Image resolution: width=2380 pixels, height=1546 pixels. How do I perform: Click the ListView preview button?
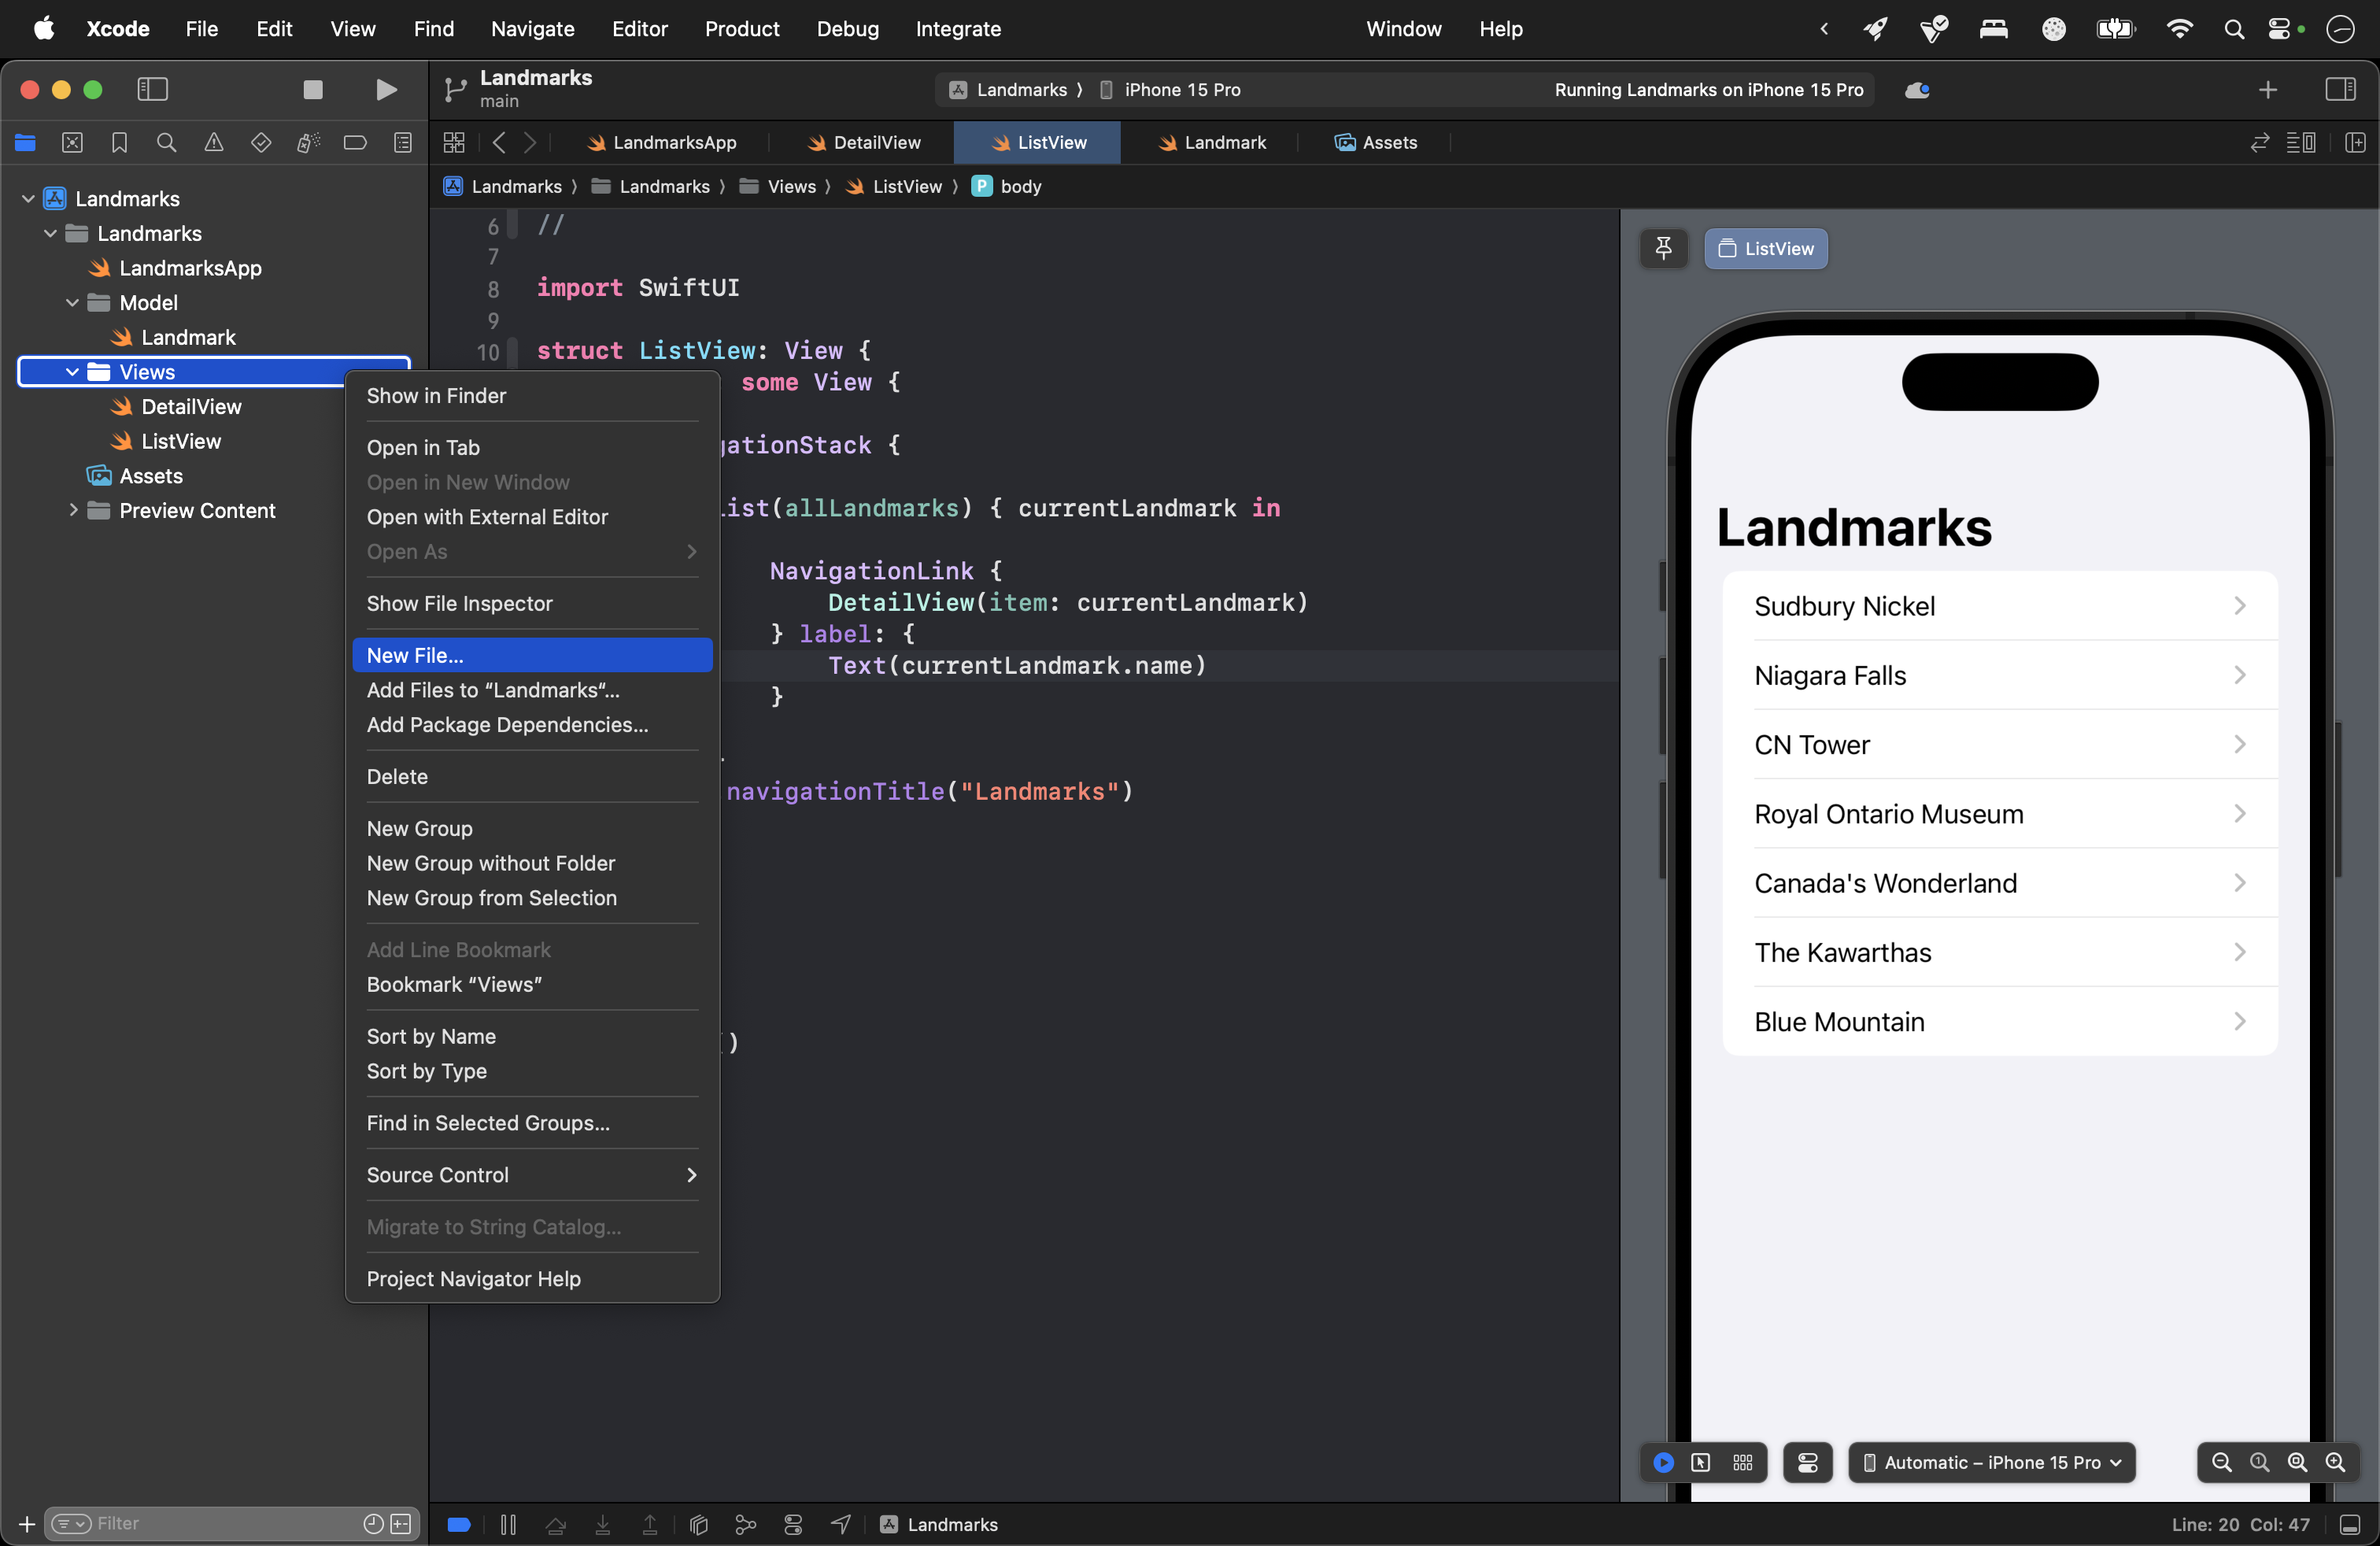pyautogui.click(x=1765, y=249)
